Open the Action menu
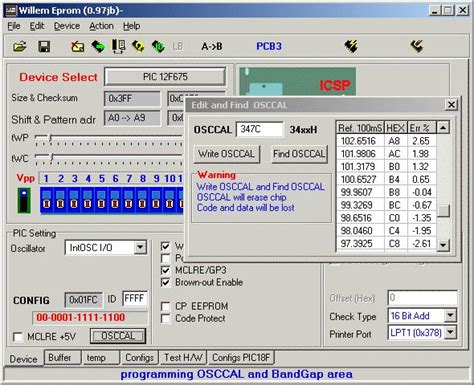The width and height of the screenshot is (474, 385). 101,26
